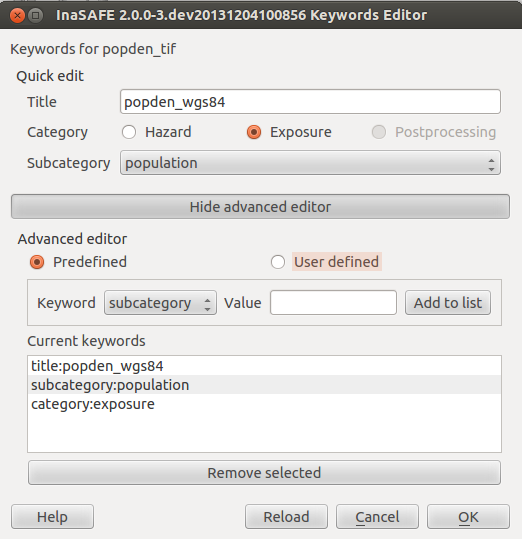Open Help for the keywords editor

tap(52, 517)
